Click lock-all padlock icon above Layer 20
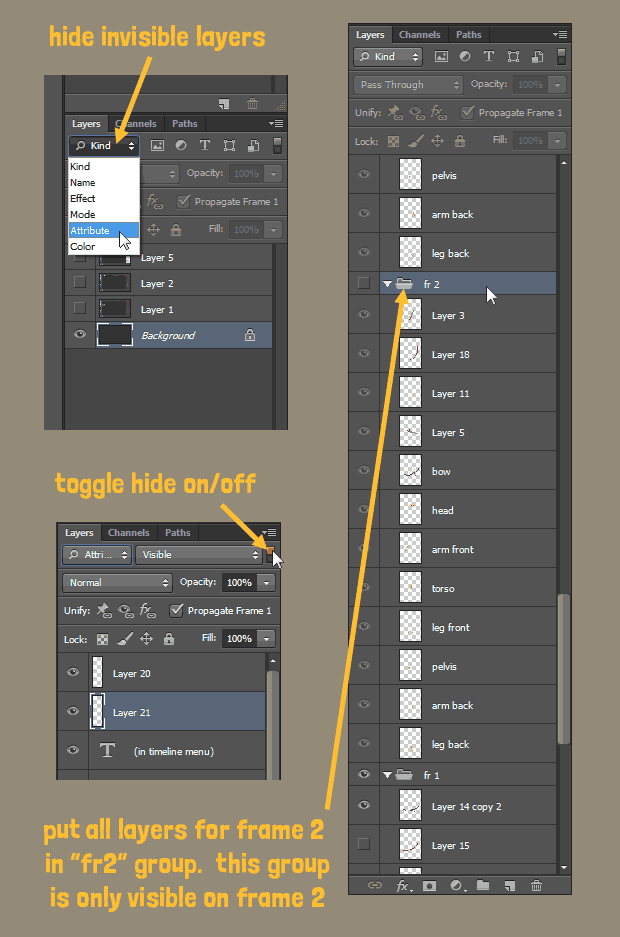Image resolution: width=620 pixels, height=937 pixels. coord(168,638)
